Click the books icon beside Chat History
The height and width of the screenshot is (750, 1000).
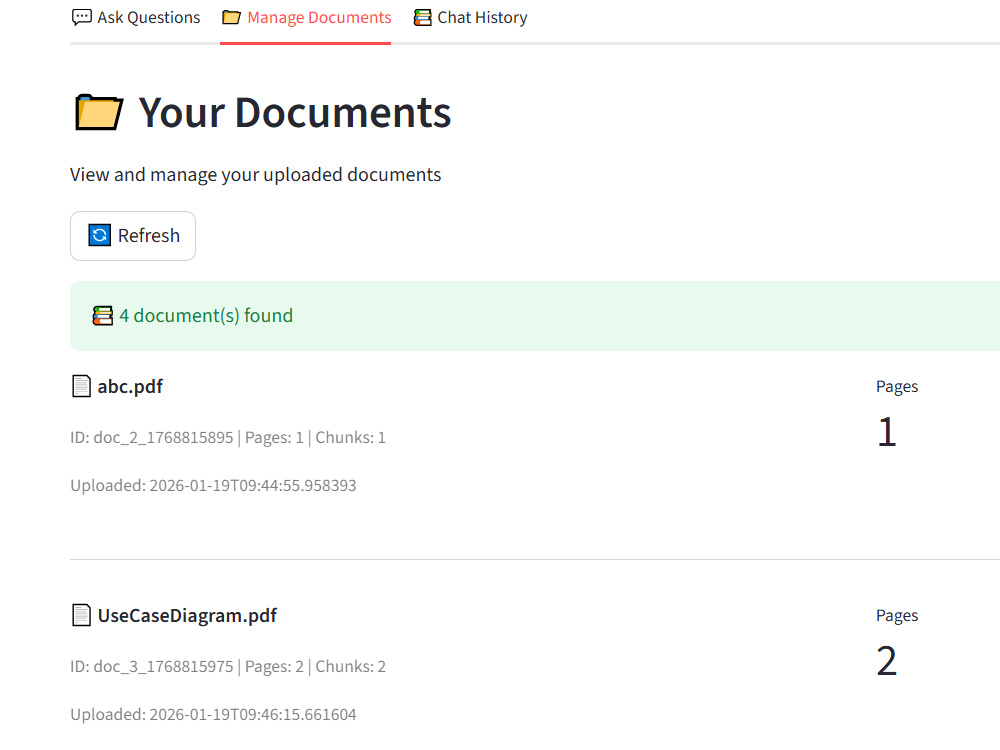422,17
